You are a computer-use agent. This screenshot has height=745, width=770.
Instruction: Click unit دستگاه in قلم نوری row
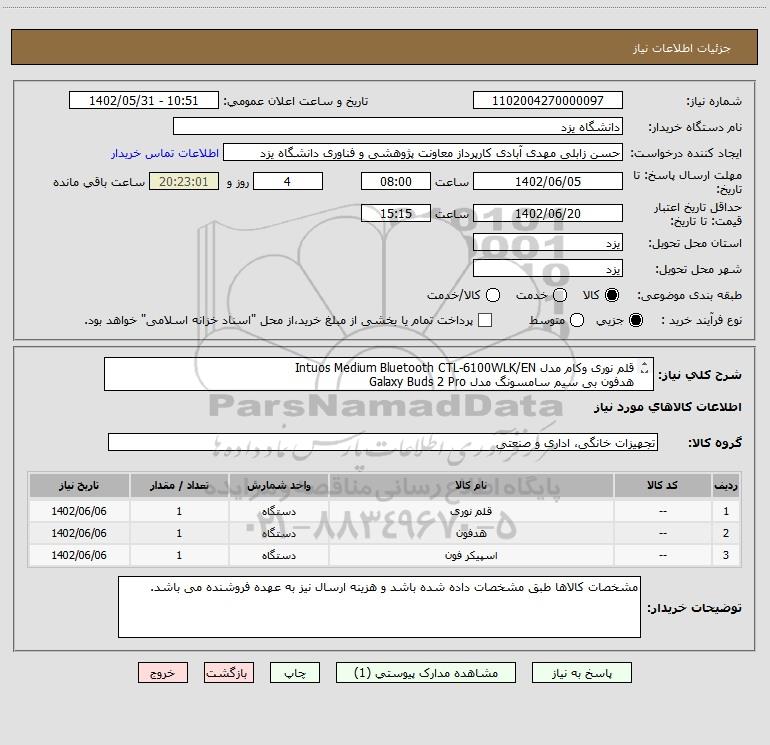(278, 511)
